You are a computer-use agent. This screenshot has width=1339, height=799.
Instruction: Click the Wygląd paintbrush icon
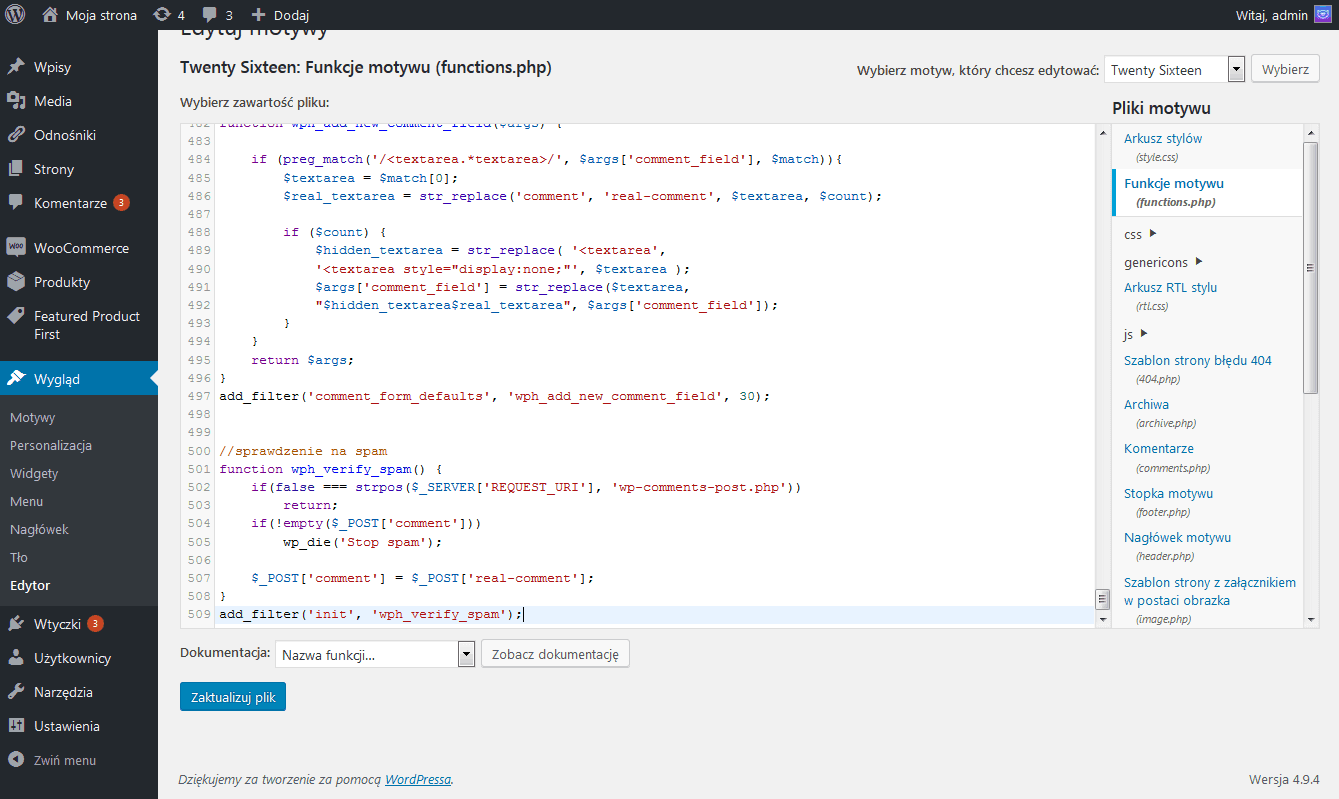[16, 379]
